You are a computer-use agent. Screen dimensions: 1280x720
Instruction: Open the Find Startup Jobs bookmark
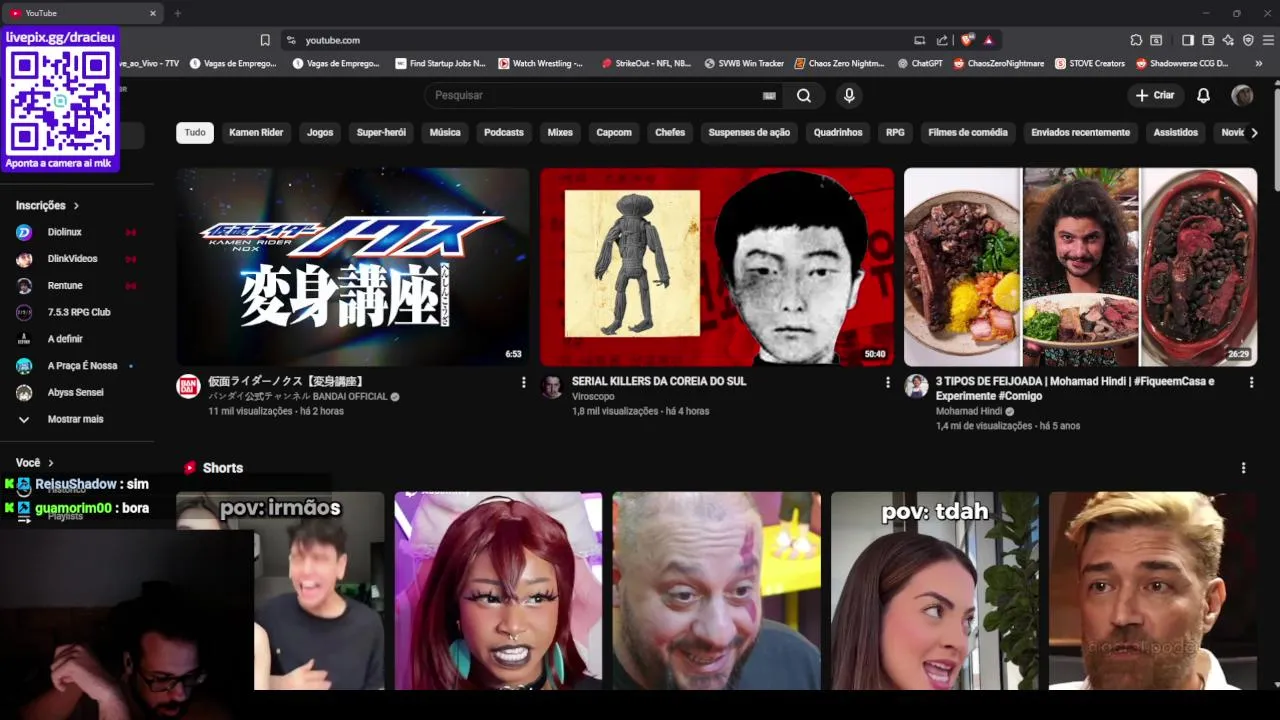(x=440, y=63)
